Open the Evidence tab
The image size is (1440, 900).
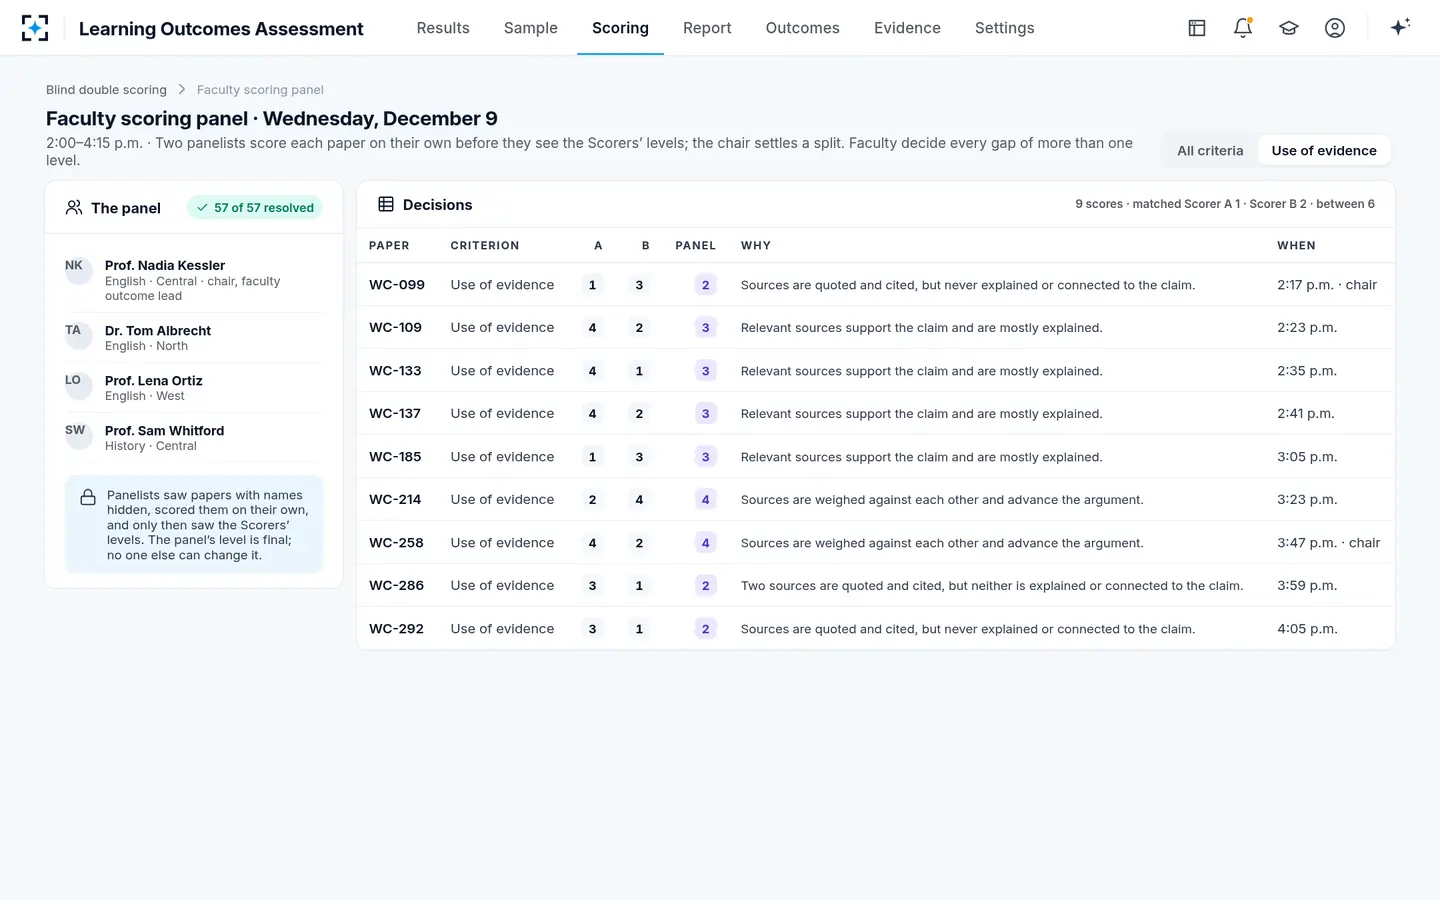coord(907,28)
